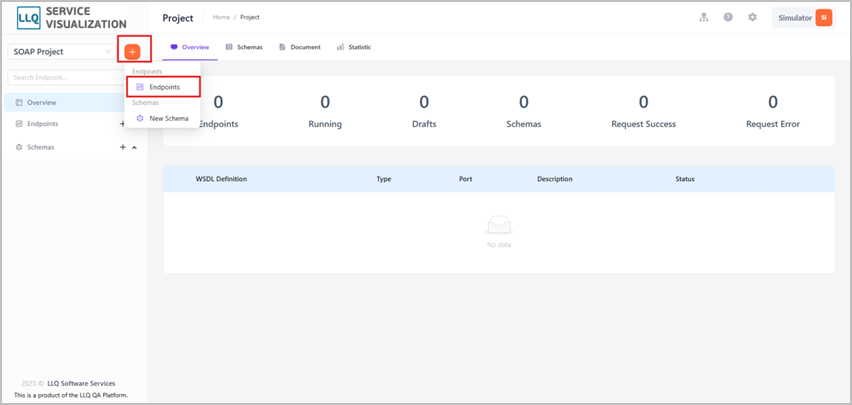Image resolution: width=852 pixels, height=405 pixels.
Task: Click the LLQ Service Visualization logo
Action: [x=72, y=18]
